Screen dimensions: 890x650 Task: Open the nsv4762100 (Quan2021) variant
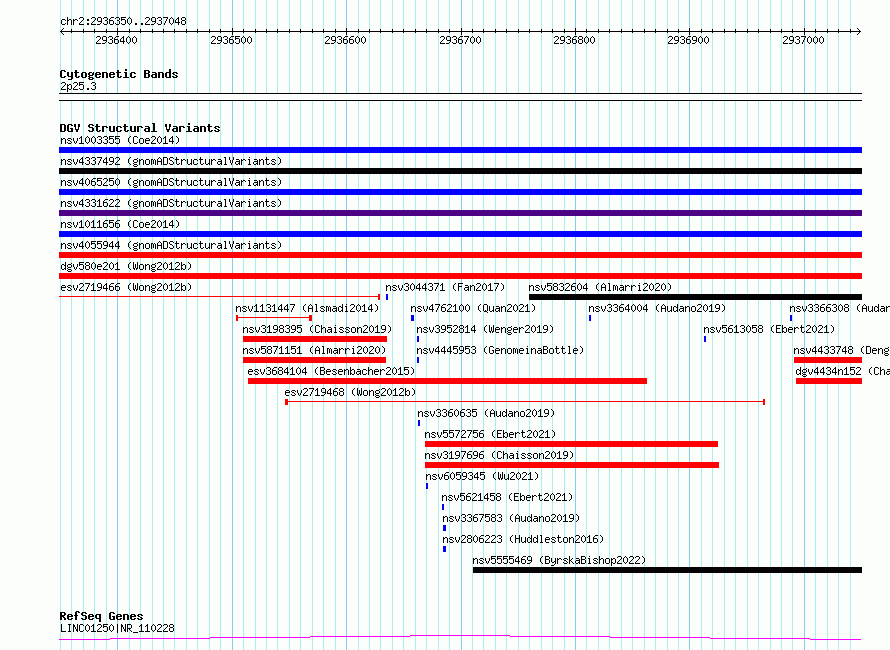(x=473, y=308)
